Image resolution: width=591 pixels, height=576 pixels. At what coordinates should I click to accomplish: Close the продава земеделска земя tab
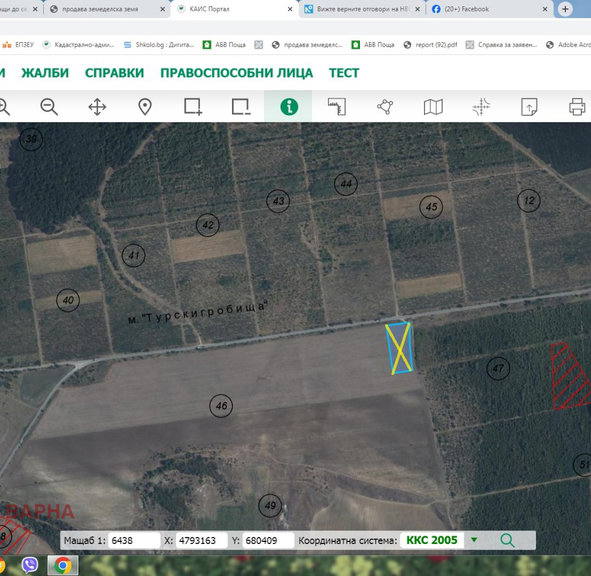point(162,9)
